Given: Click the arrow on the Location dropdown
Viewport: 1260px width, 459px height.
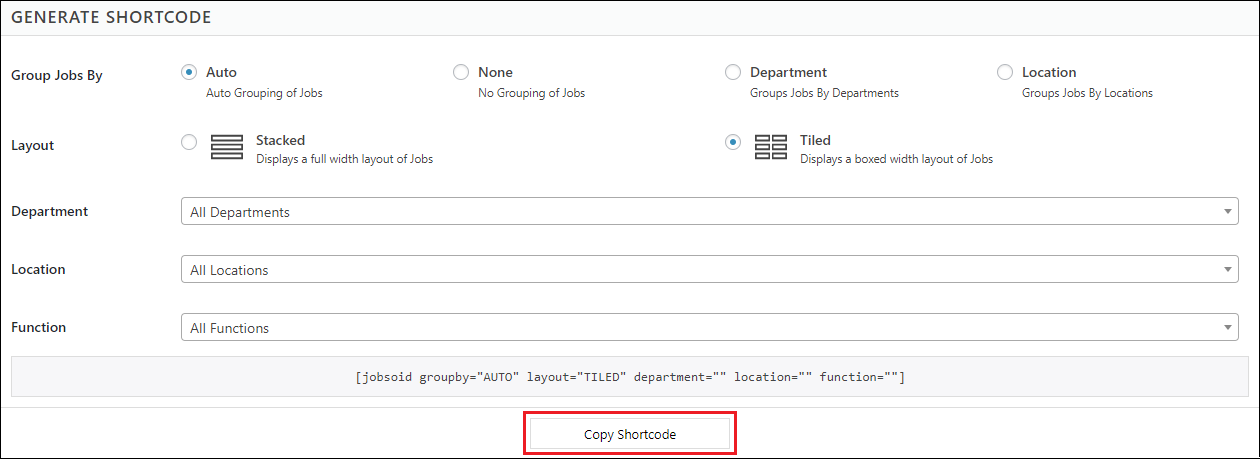Looking at the screenshot, I should pyautogui.click(x=1228, y=270).
